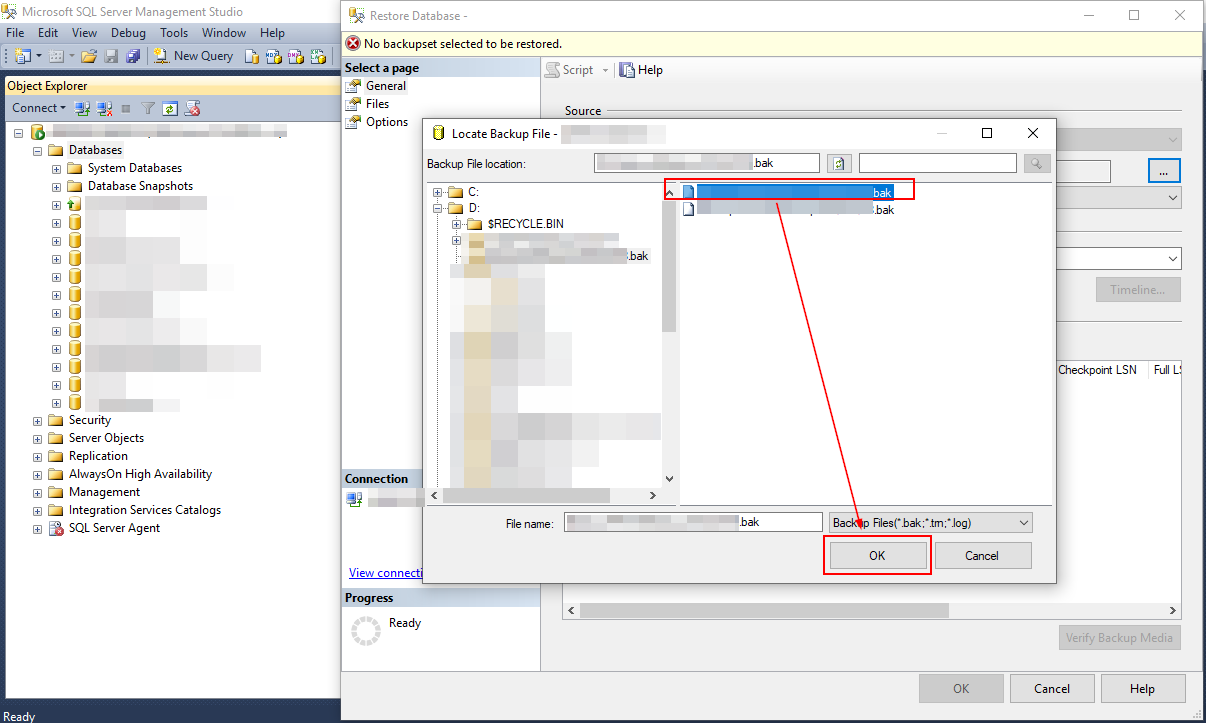Screen dimensions: 1206x723
Task: Open the Window menu
Action: pos(224,33)
